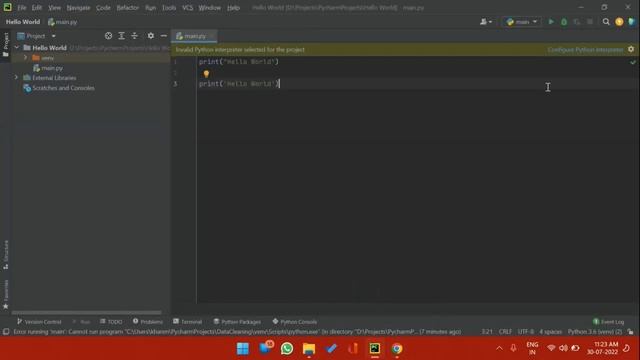Click the main.py breadcrumb in navigation bar
Screen dimensions: 640x360
coord(62,22)
